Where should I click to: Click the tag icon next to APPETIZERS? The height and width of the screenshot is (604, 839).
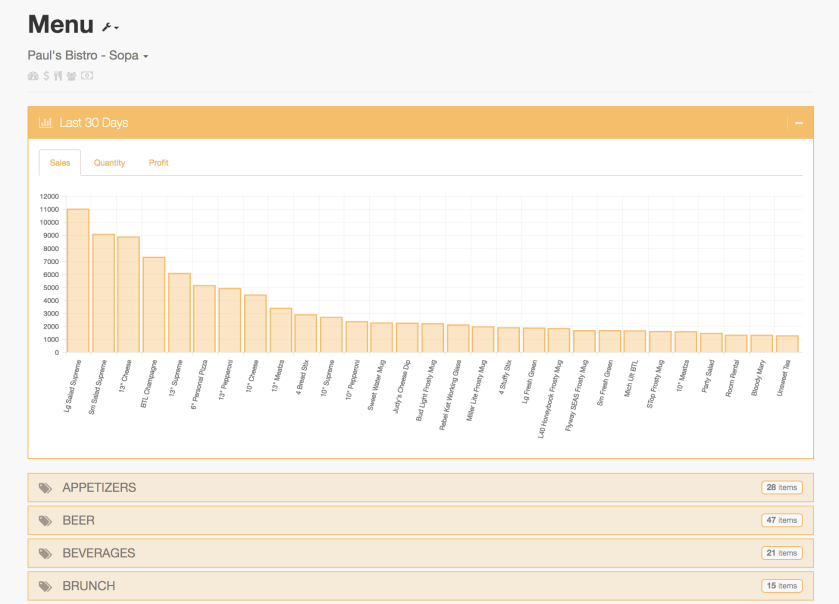click(x=45, y=488)
